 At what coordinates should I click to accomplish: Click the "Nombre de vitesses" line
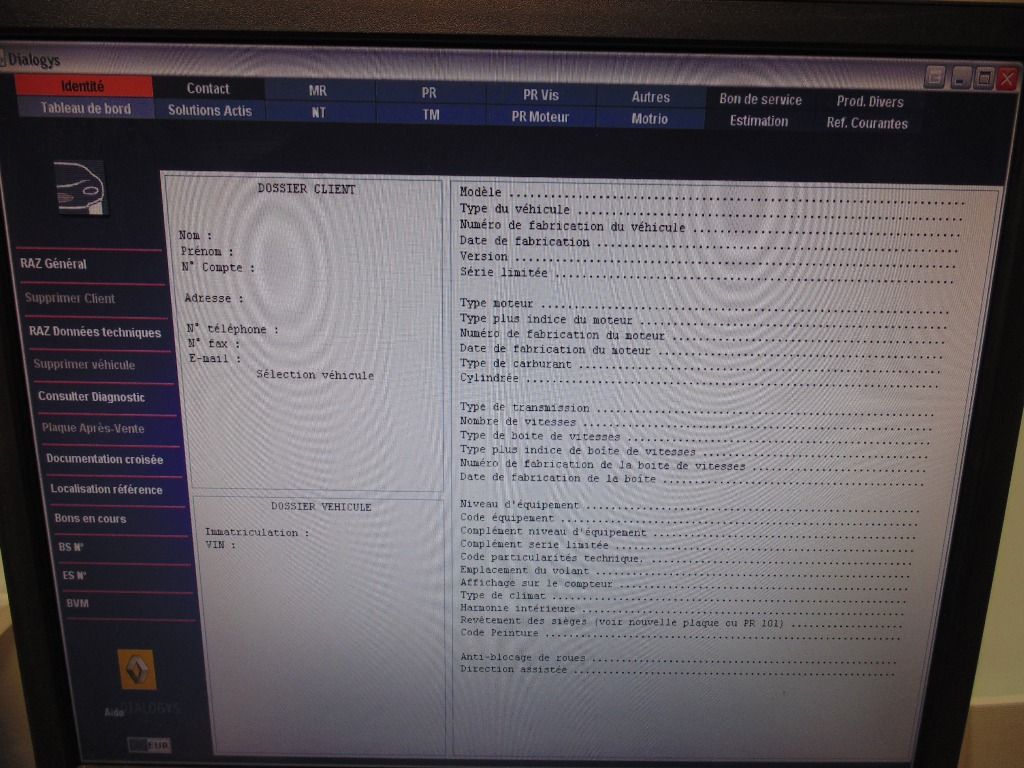point(696,424)
